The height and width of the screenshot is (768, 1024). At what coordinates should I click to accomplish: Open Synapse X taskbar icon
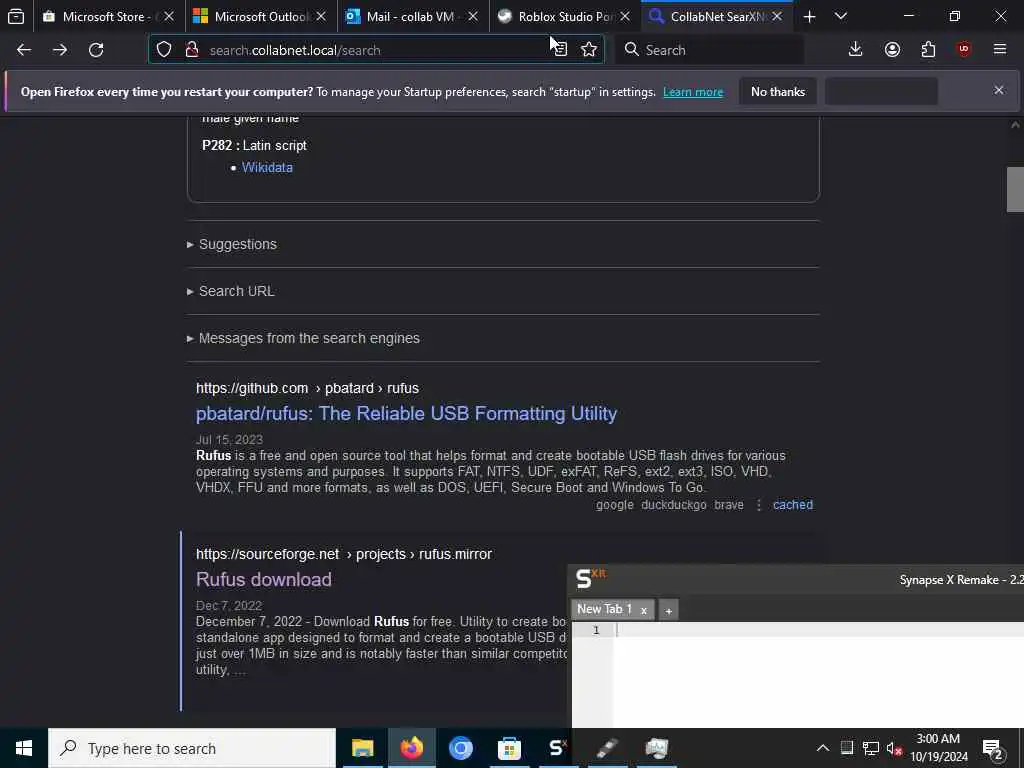[x=558, y=748]
